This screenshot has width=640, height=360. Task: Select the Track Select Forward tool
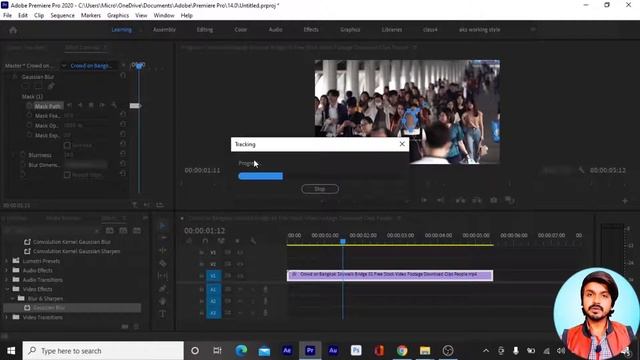(163, 238)
